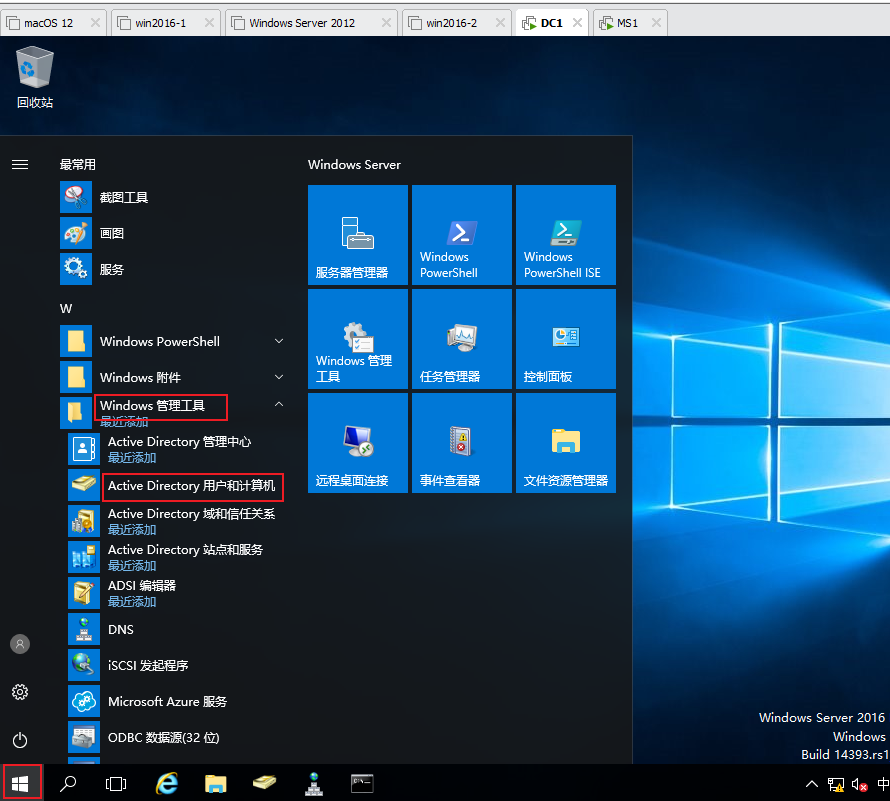Click the muted volume tray icon
The height and width of the screenshot is (801, 890).
[859, 785]
